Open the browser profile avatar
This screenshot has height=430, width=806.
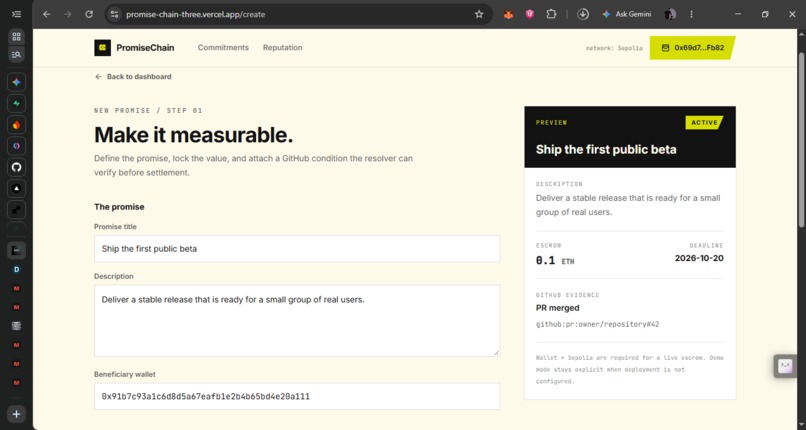(x=670, y=14)
